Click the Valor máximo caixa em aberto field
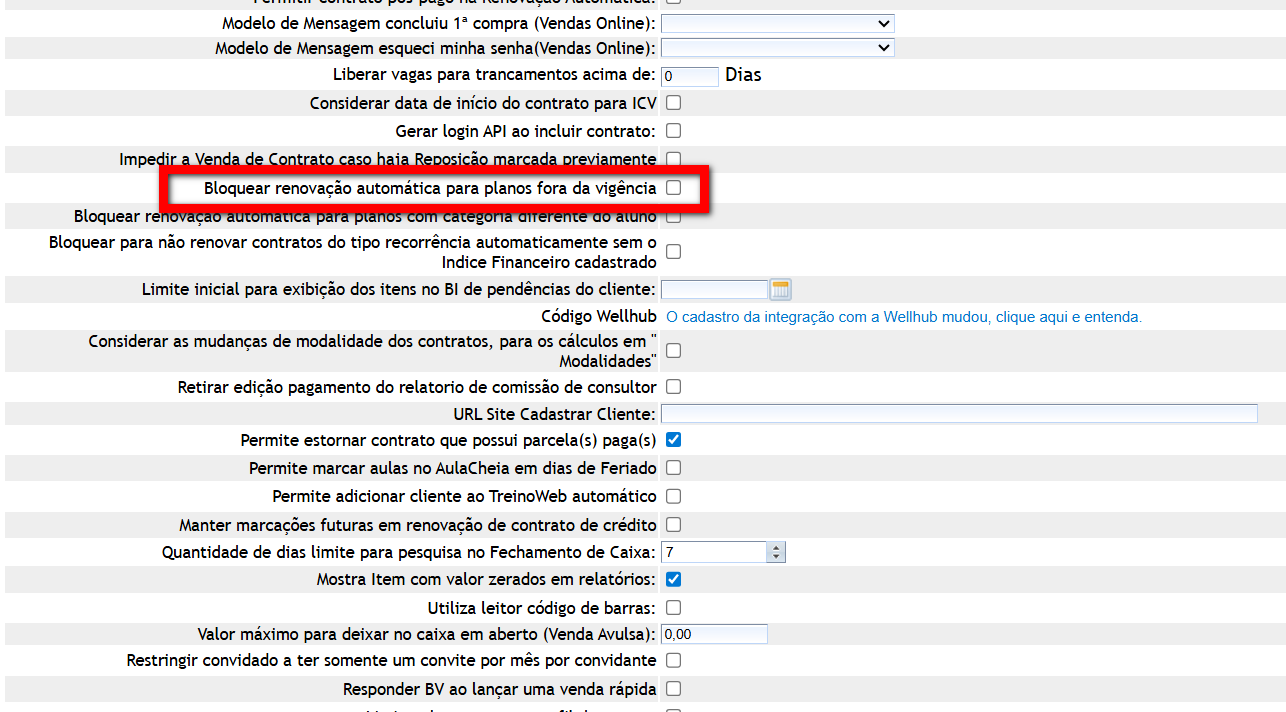1286x712 pixels. pyautogui.click(x=714, y=634)
